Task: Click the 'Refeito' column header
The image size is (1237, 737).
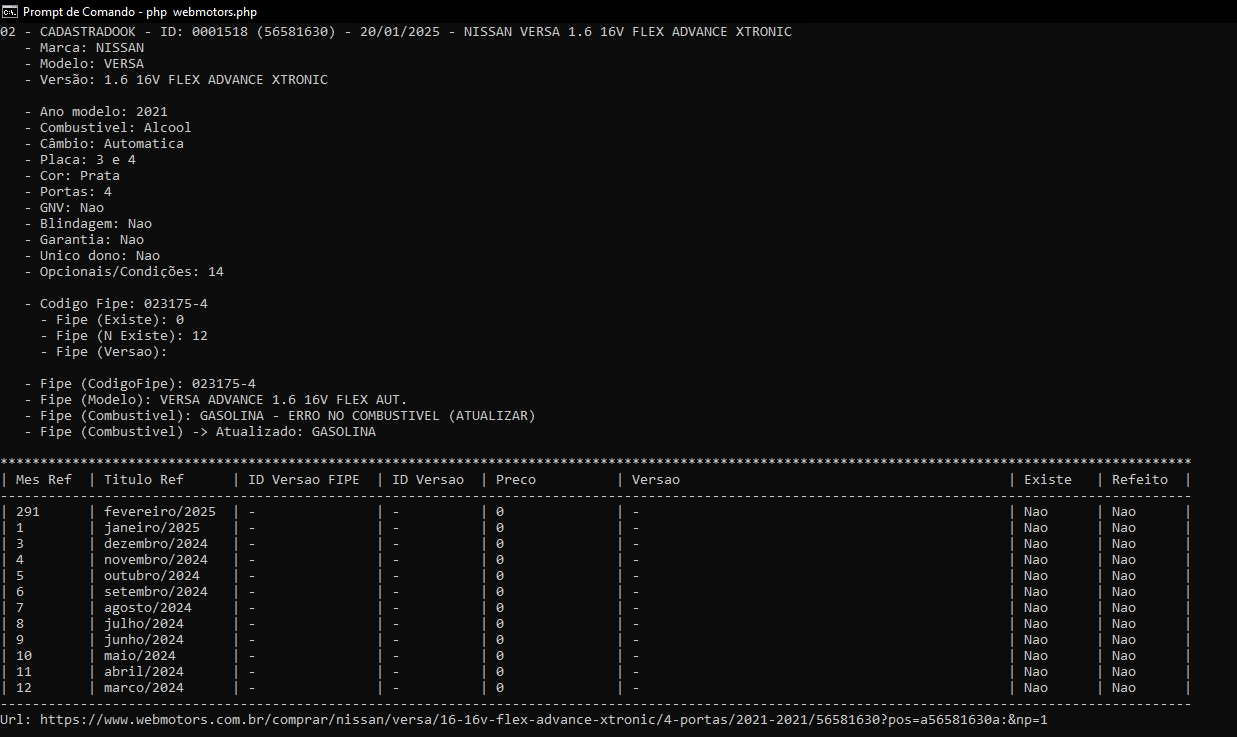Action: coord(1140,480)
